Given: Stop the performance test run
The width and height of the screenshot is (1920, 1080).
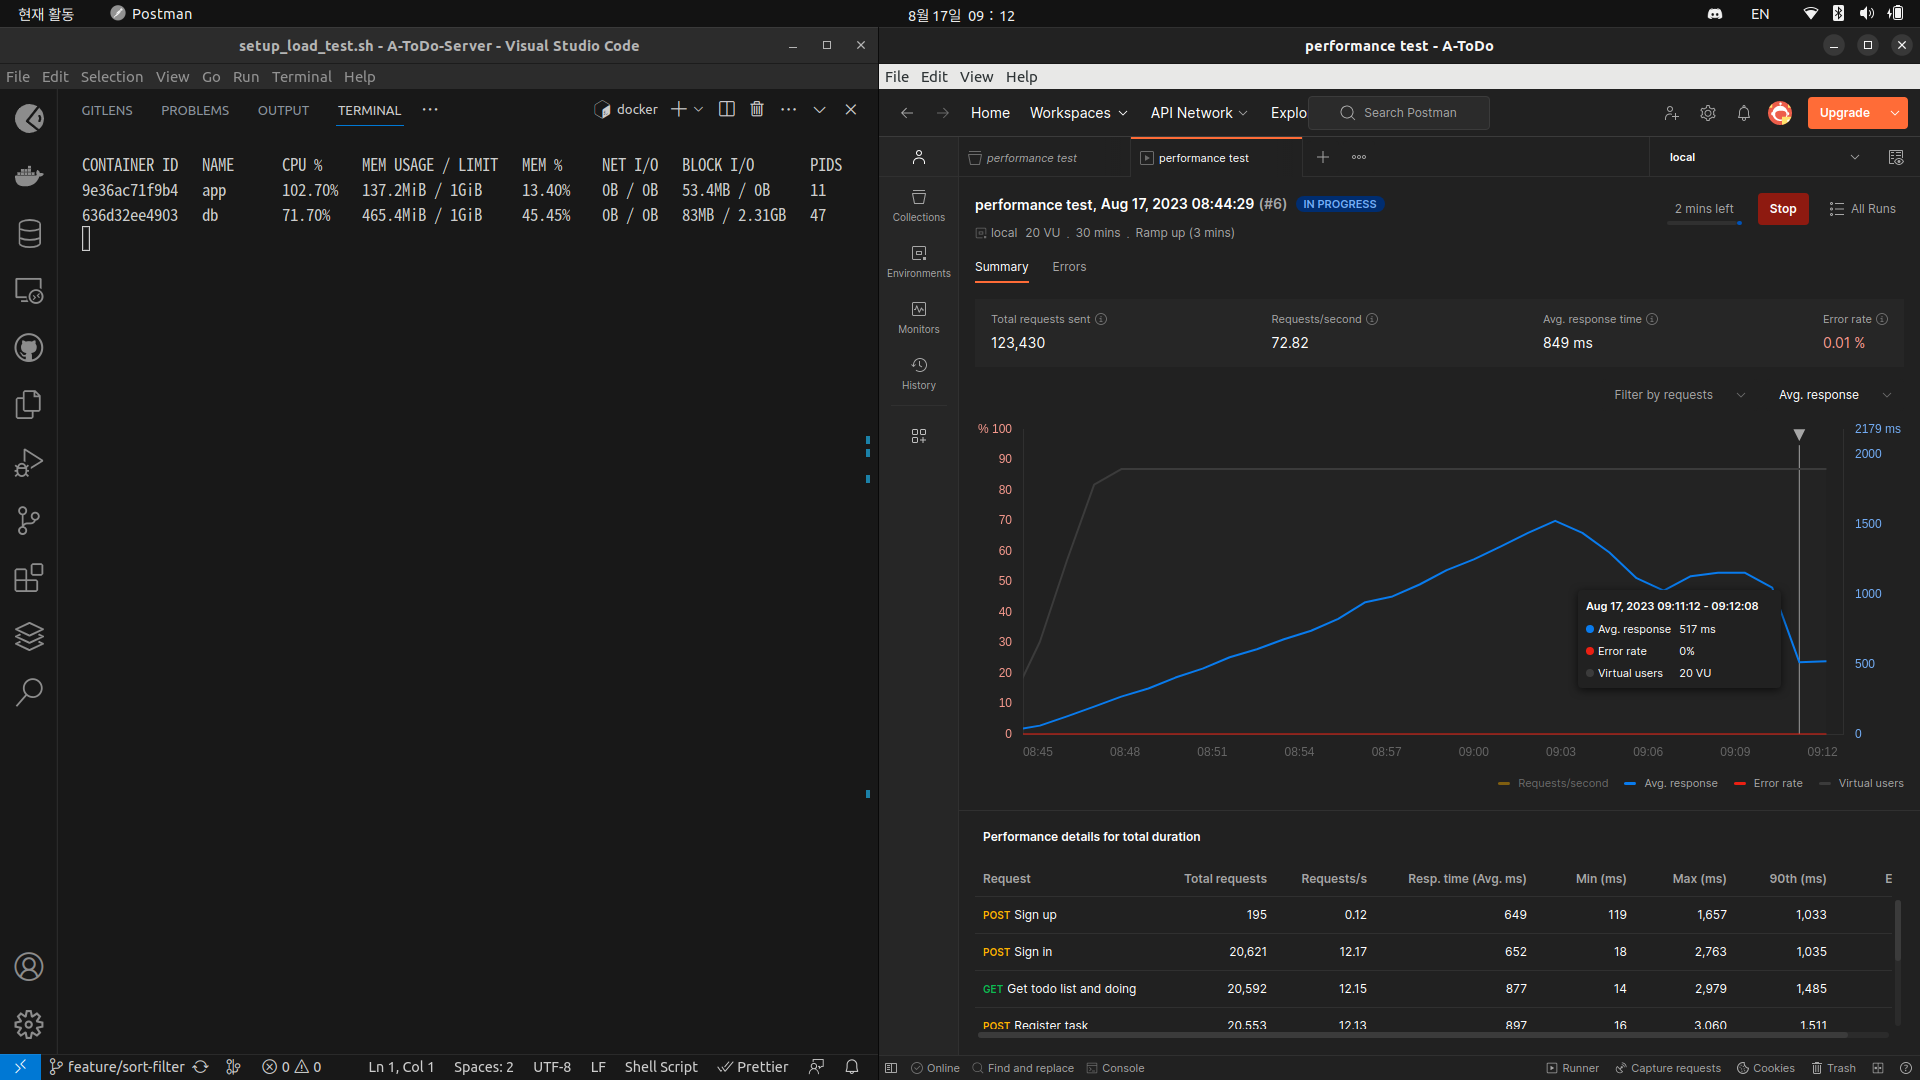Looking at the screenshot, I should tap(1783, 209).
